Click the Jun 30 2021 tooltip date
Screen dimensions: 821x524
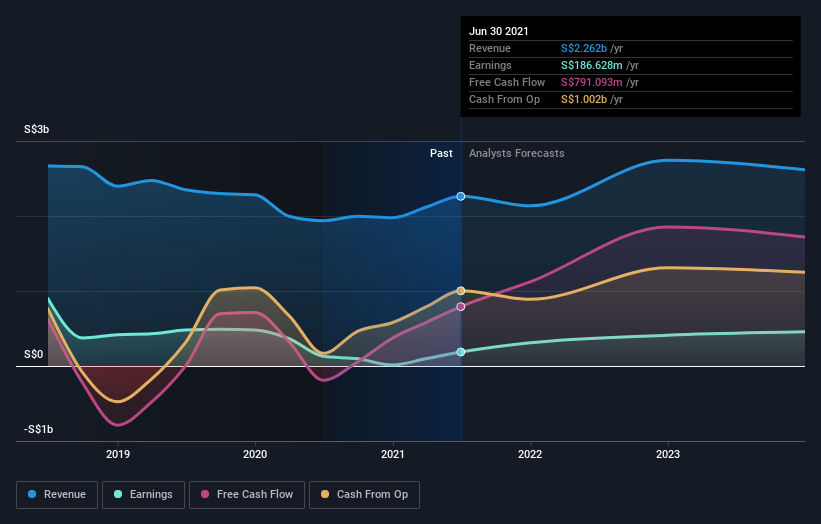point(498,31)
